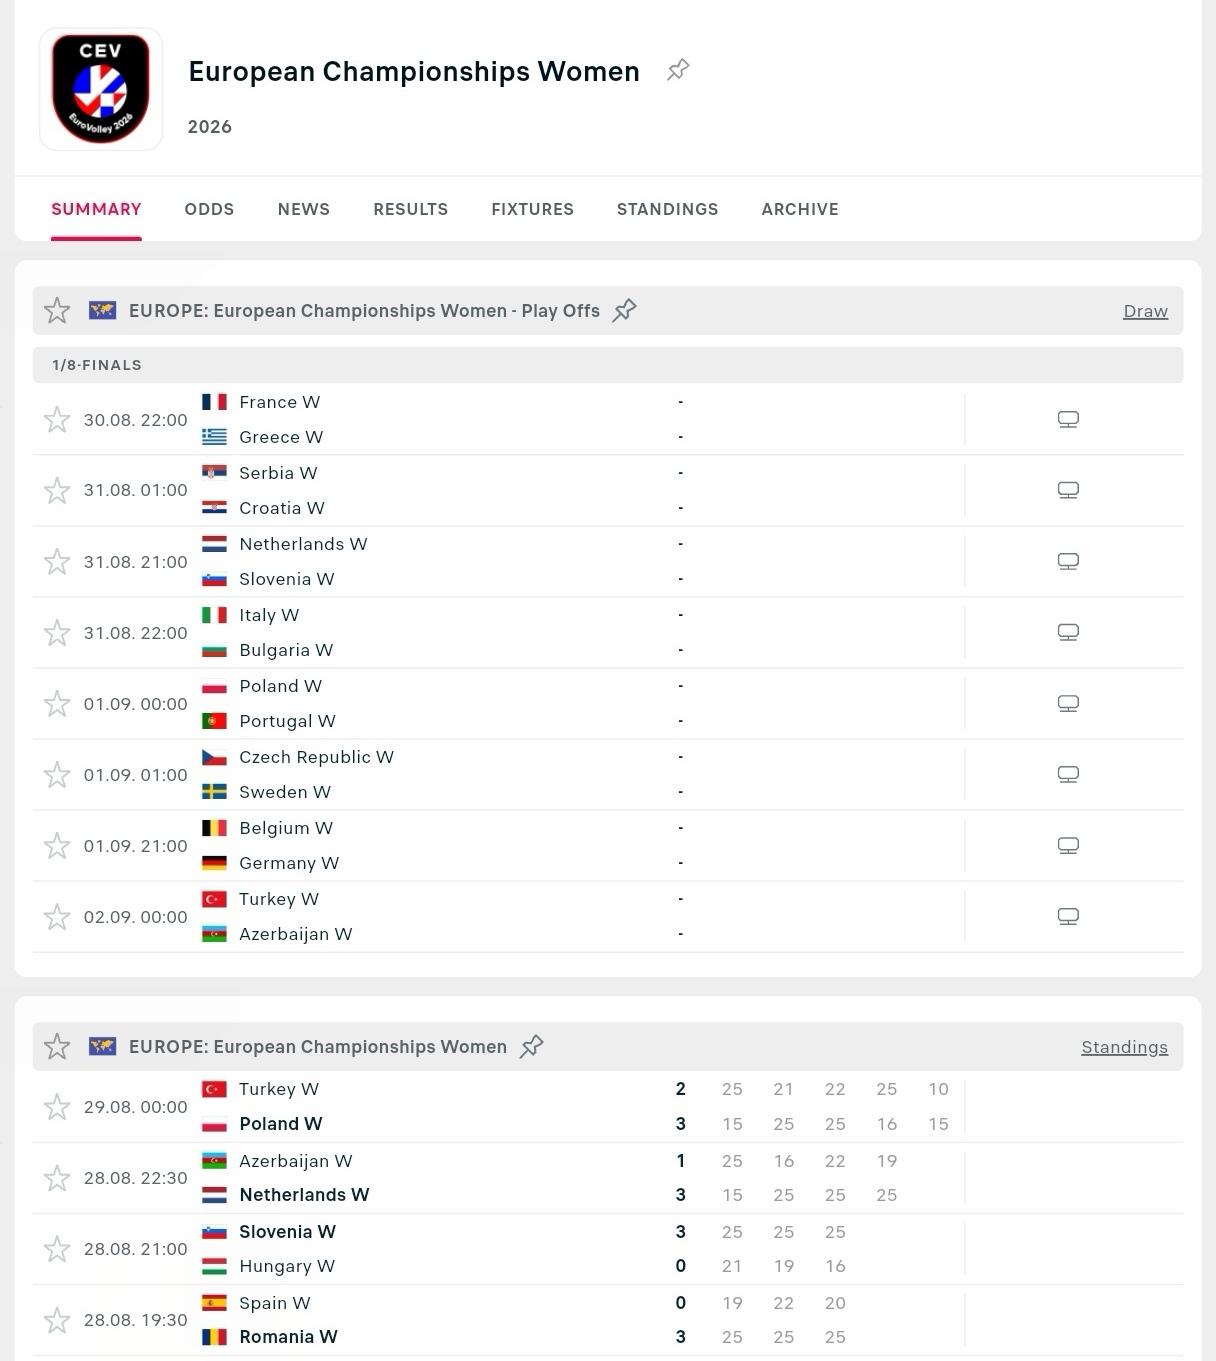
Task: Pin the European Championships Women group section
Action: point(531,1046)
